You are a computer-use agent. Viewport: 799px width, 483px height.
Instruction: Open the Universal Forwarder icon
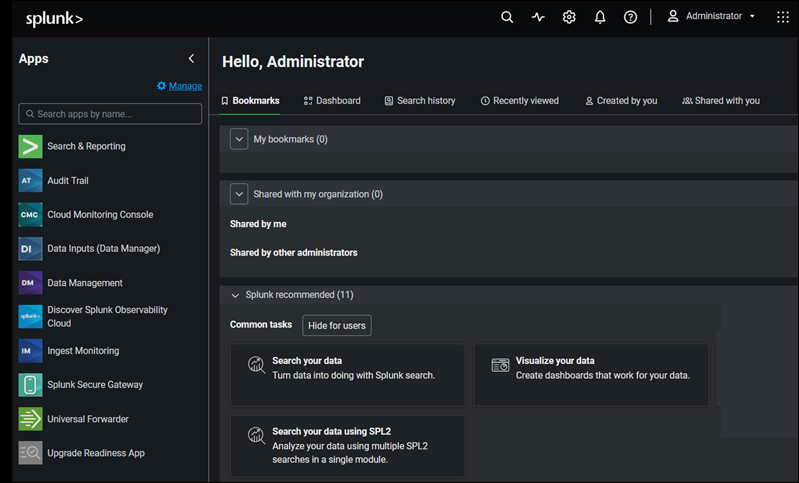[31, 419]
